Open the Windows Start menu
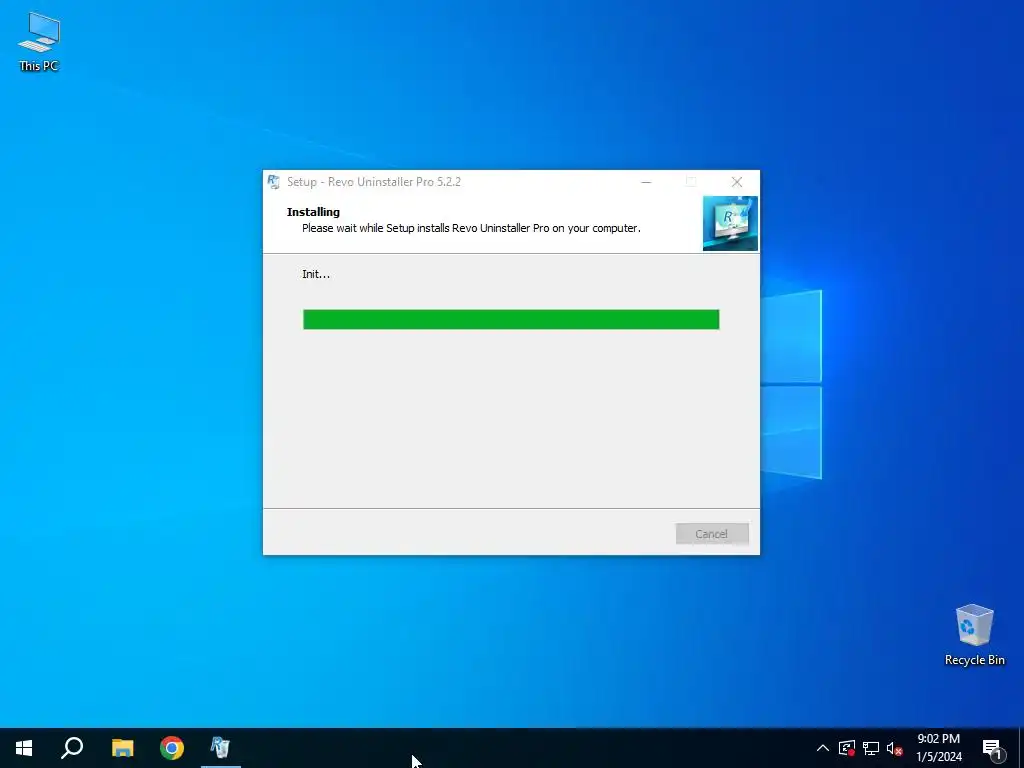The image size is (1024, 768). point(24,748)
